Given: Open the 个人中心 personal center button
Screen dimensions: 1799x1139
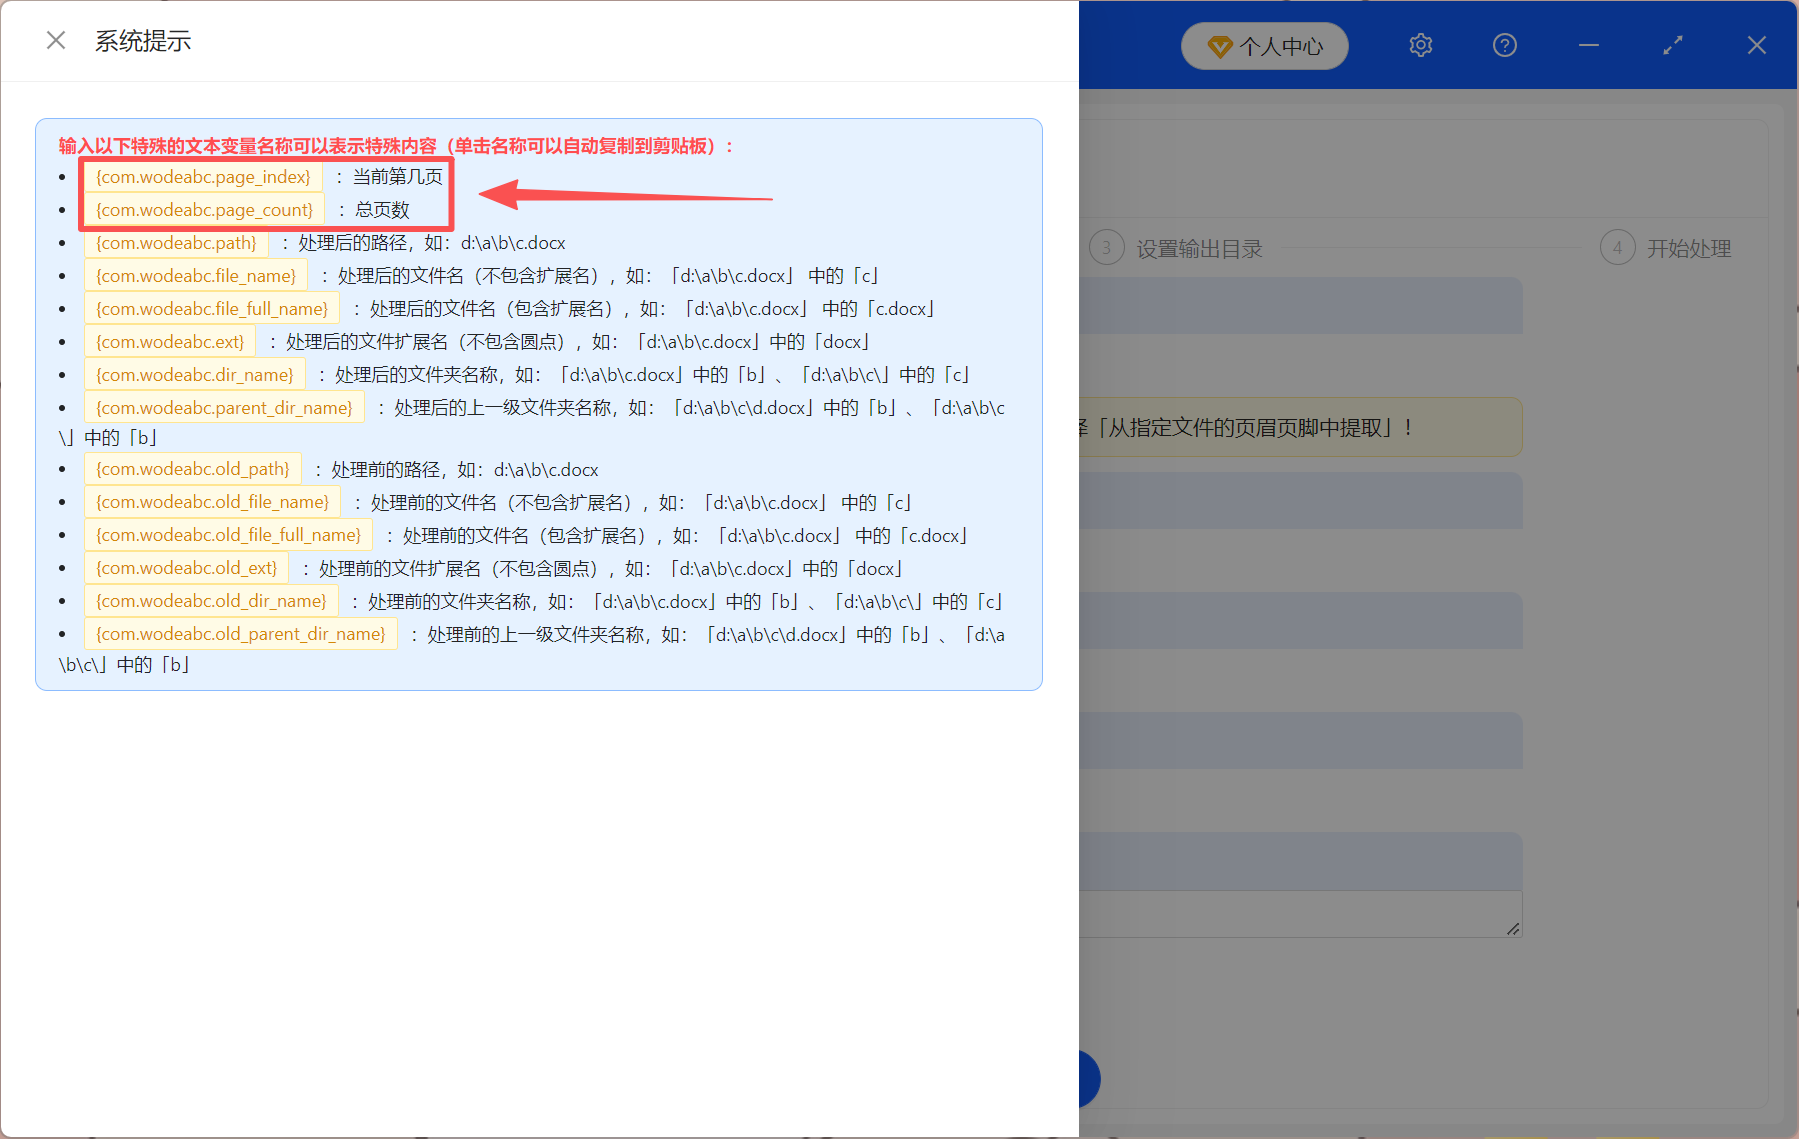Looking at the screenshot, I should [x=1264, y=46].
